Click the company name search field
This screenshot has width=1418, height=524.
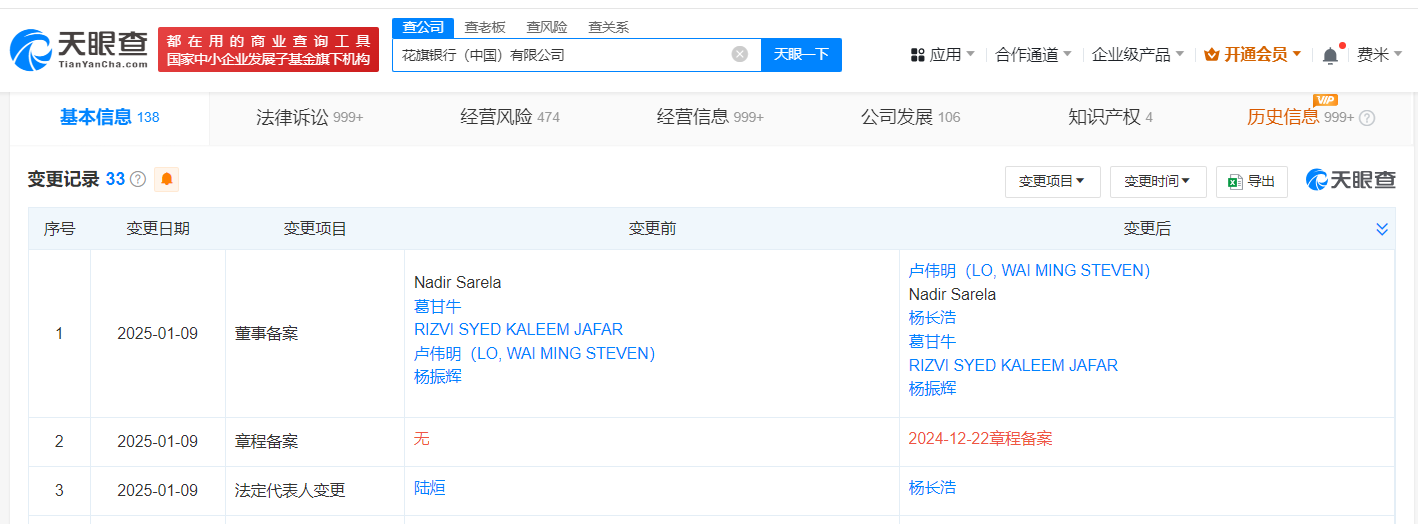[560, 55]
